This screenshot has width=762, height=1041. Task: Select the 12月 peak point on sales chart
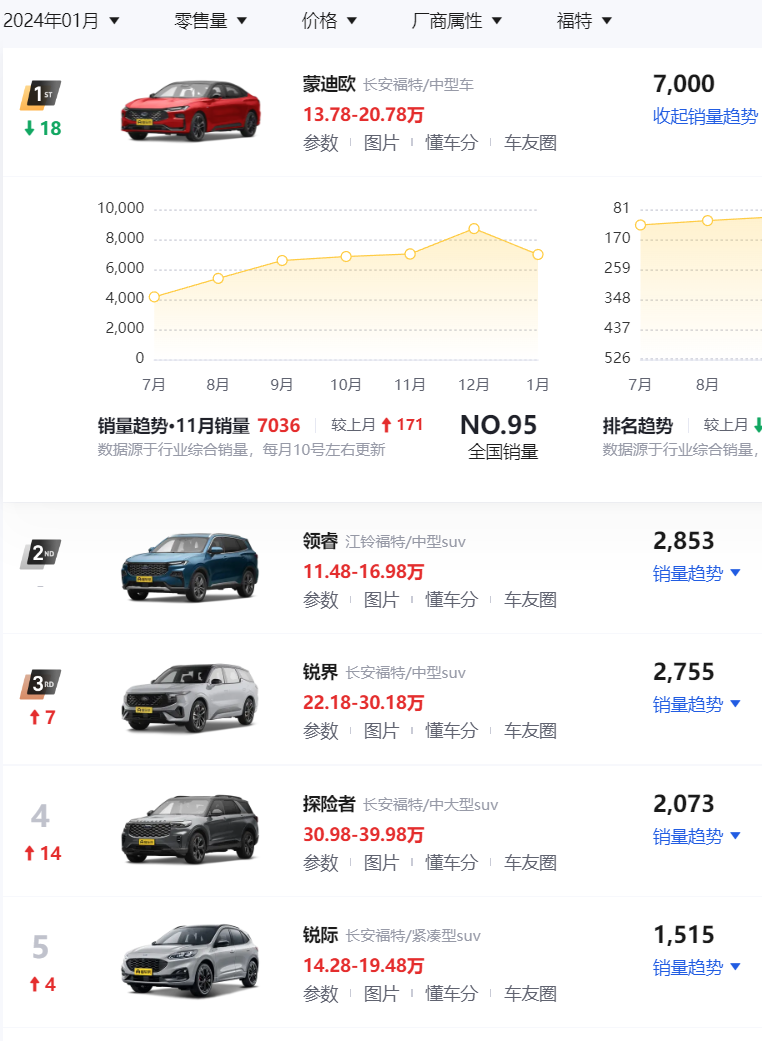point(474,228)
